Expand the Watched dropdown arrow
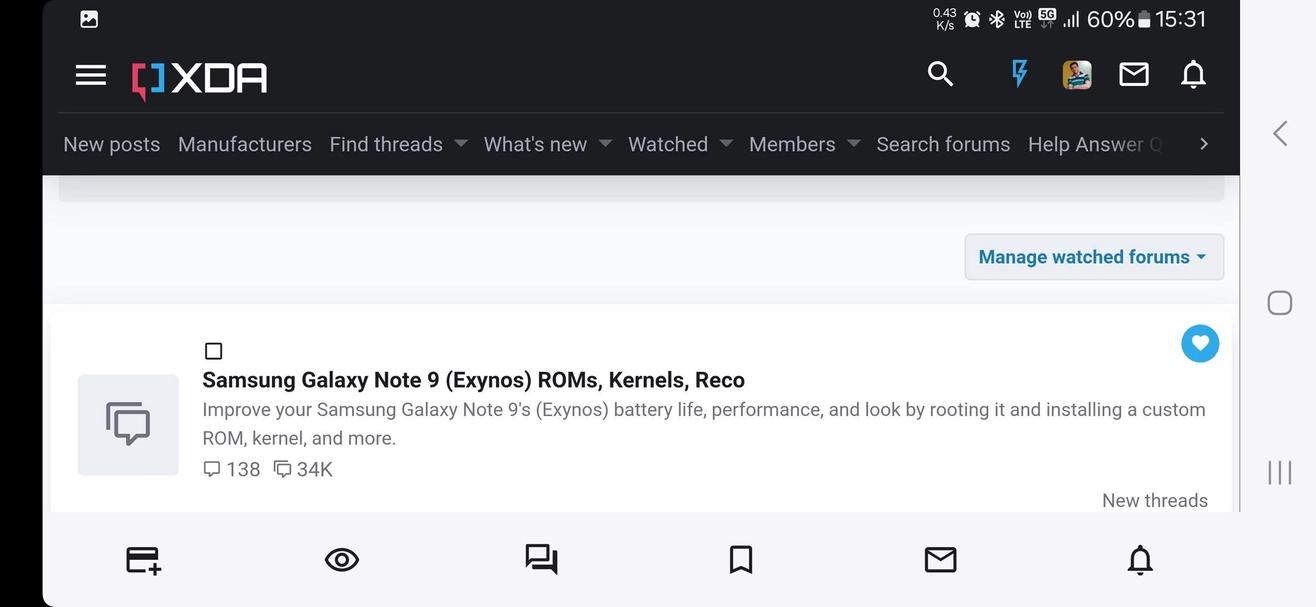This screenshot has width=1316, height=607. 726,144
